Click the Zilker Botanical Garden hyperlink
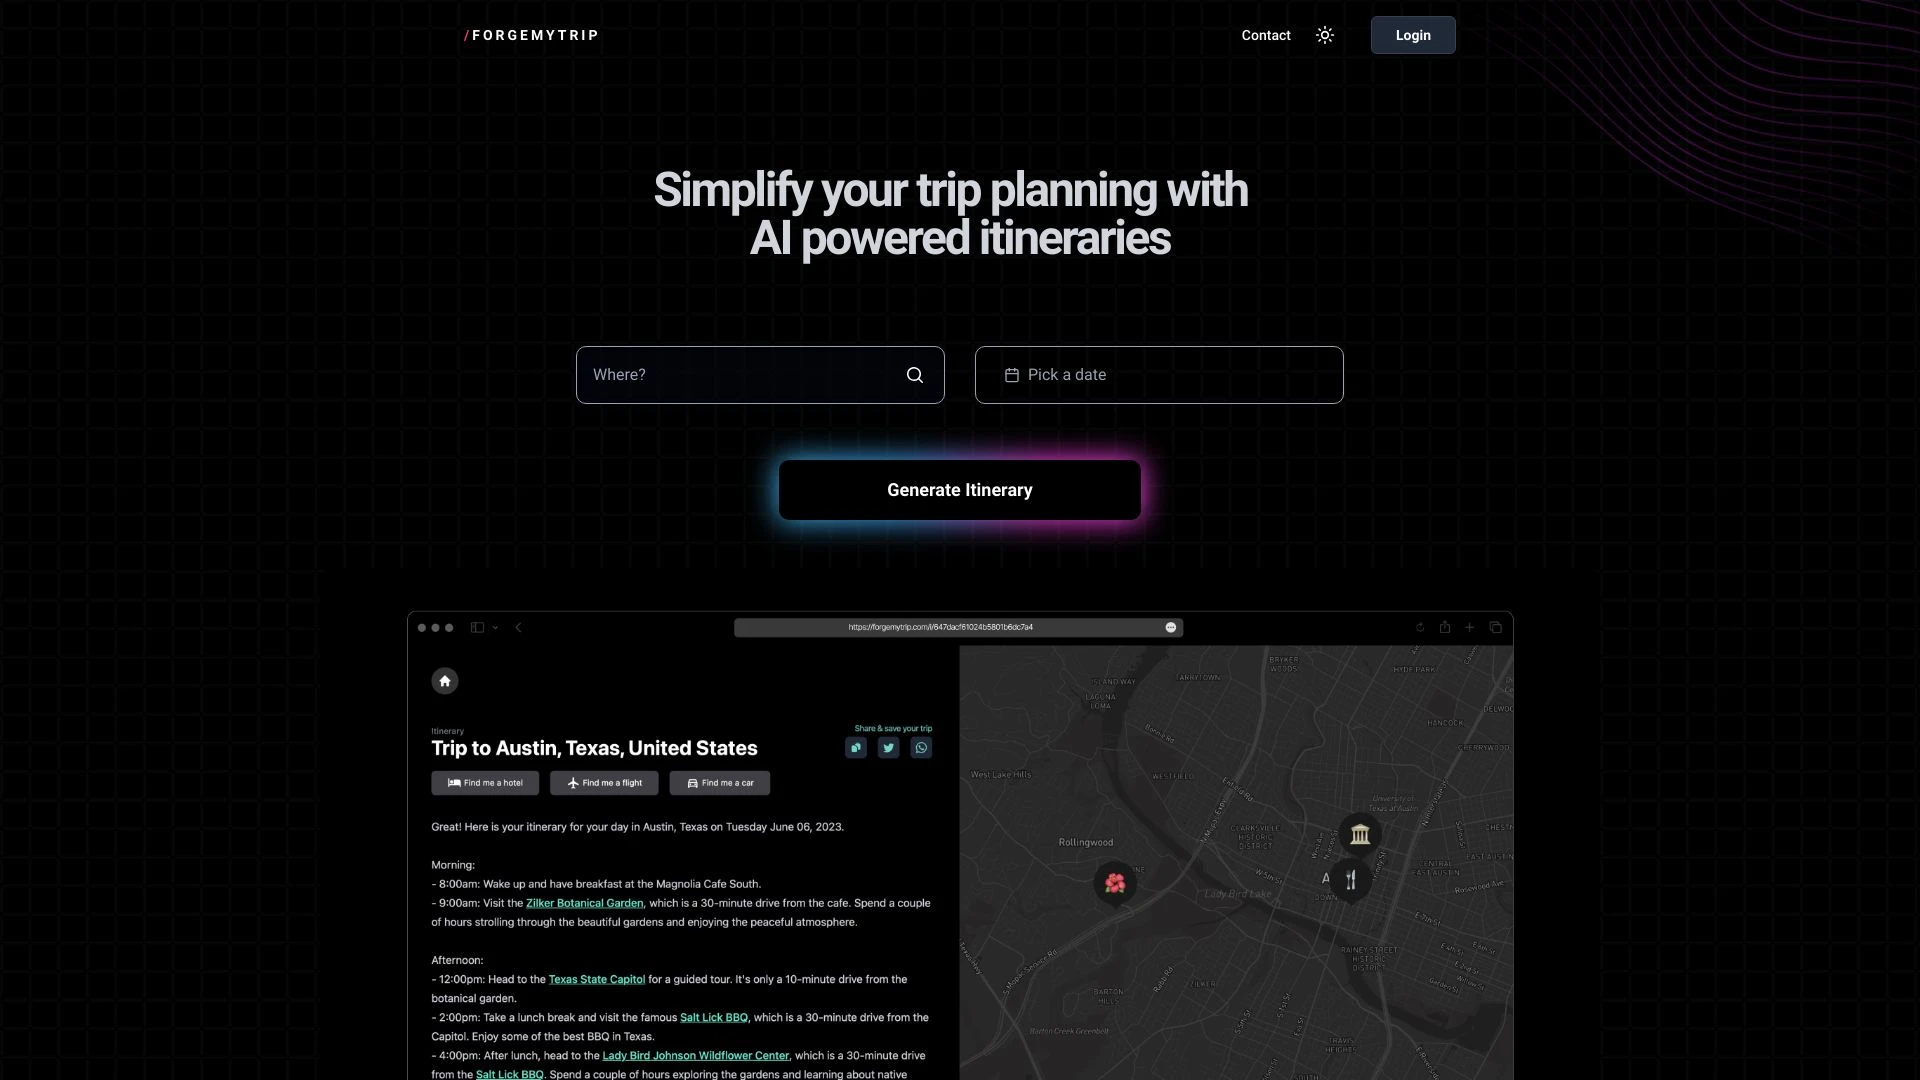The width and height of the screenshot is (1920, 1080). [x=584, y=902]
